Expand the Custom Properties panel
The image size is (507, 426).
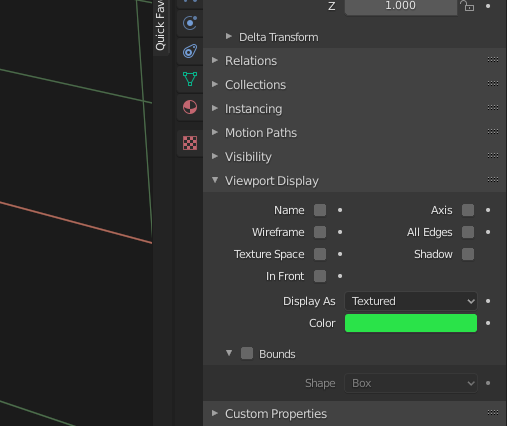click(215, 413)
